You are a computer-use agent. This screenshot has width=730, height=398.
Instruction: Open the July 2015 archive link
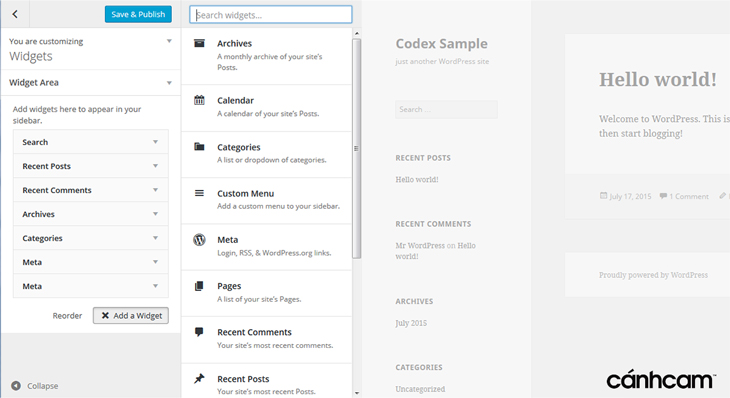point(411,323)
